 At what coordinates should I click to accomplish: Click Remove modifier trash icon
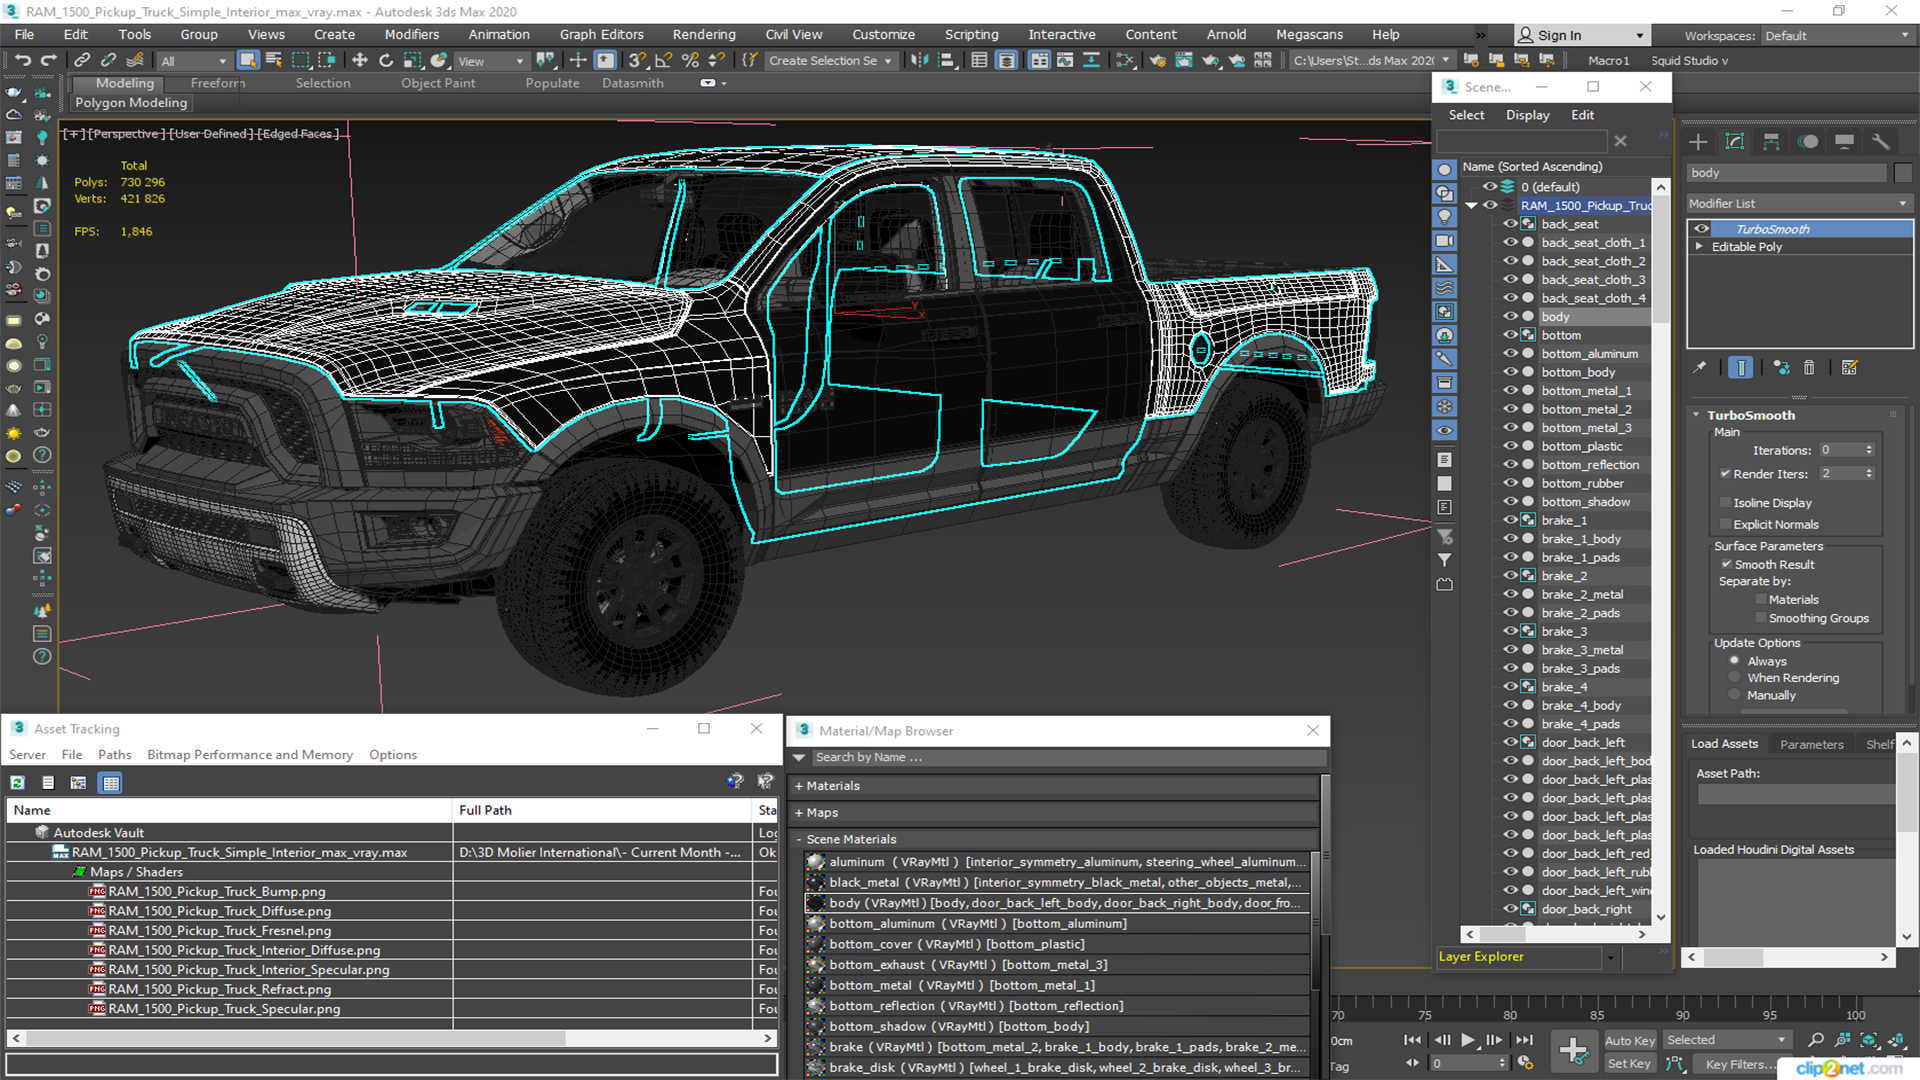(x=1809, y=368)
